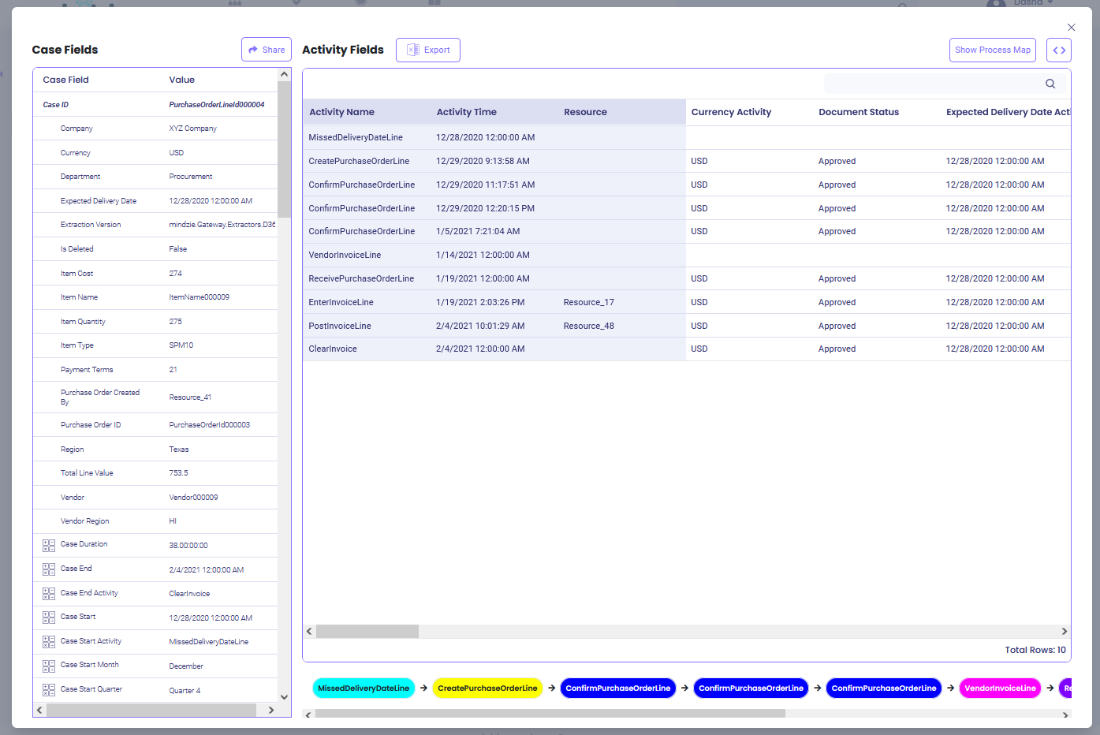
Task: Close the case details dialog
Action: [1072, 27]
